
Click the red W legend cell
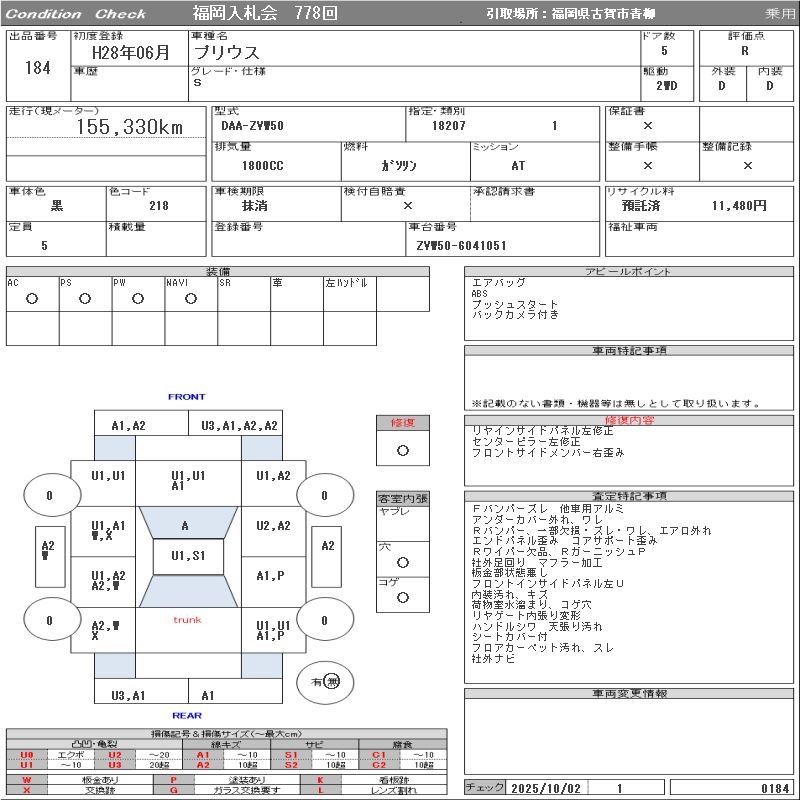pos(26,779)
